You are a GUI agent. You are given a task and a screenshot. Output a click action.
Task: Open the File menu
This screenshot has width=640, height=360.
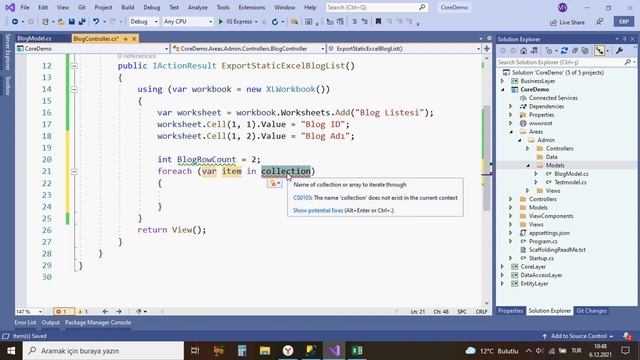[x=24, y=7]
